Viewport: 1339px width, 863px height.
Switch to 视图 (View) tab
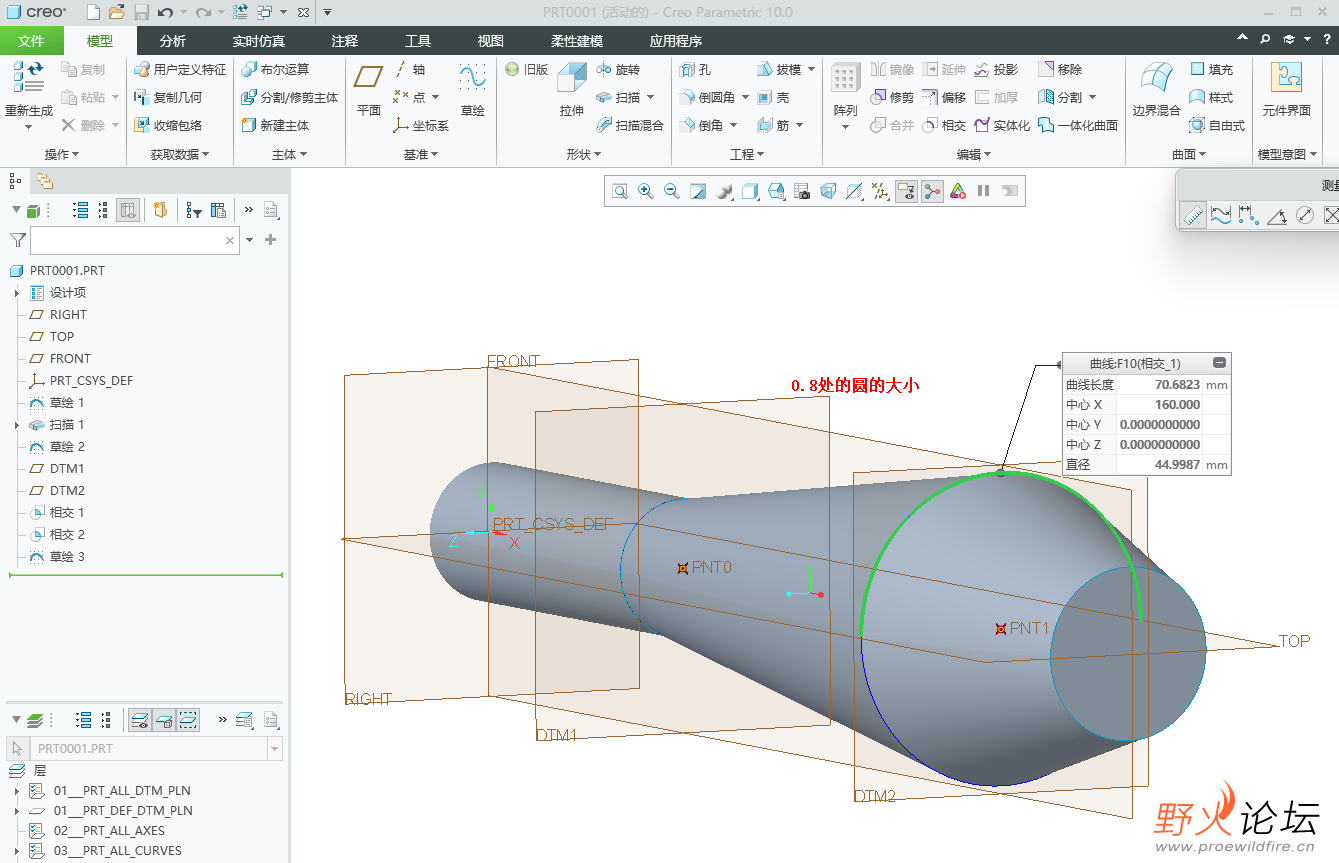coord(490,41)
